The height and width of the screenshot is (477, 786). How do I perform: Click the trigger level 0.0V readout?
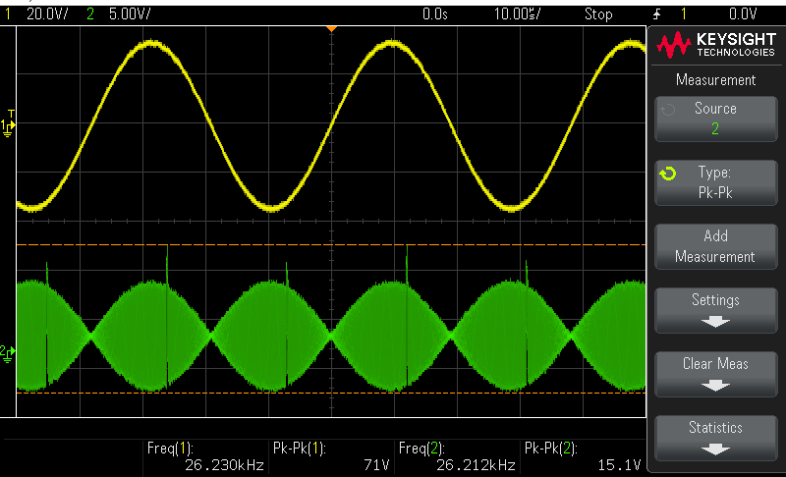coord(742,14)
